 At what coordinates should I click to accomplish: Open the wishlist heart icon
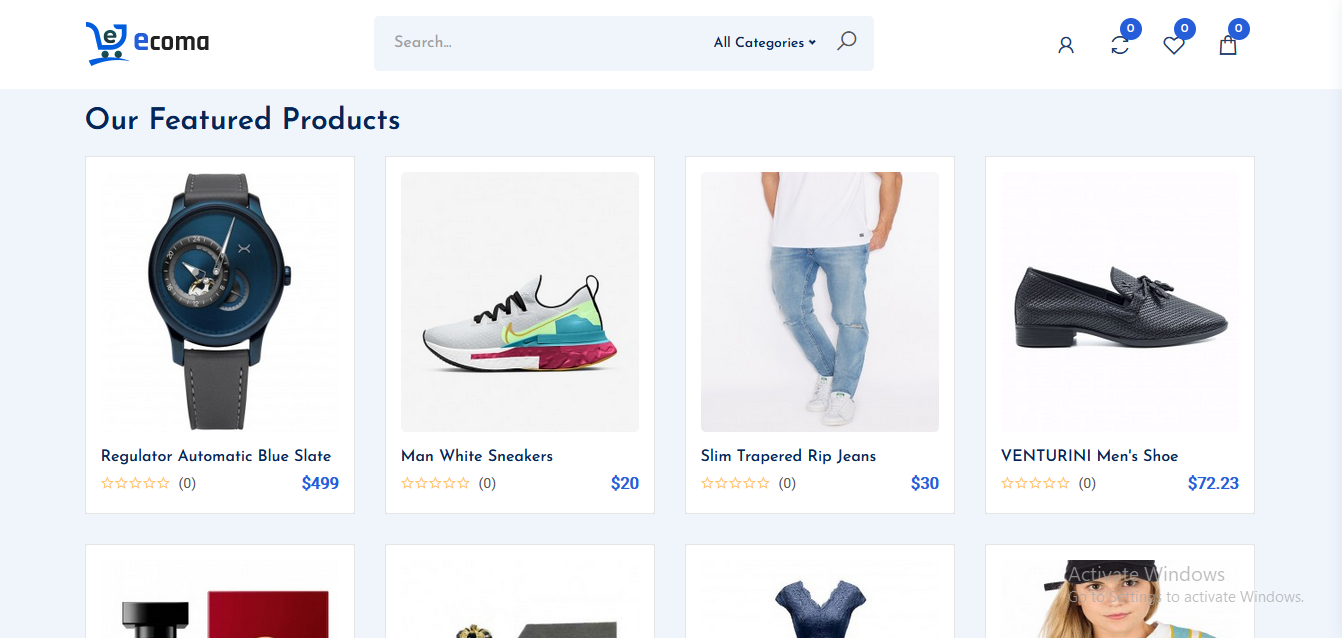click(1174, 45)
